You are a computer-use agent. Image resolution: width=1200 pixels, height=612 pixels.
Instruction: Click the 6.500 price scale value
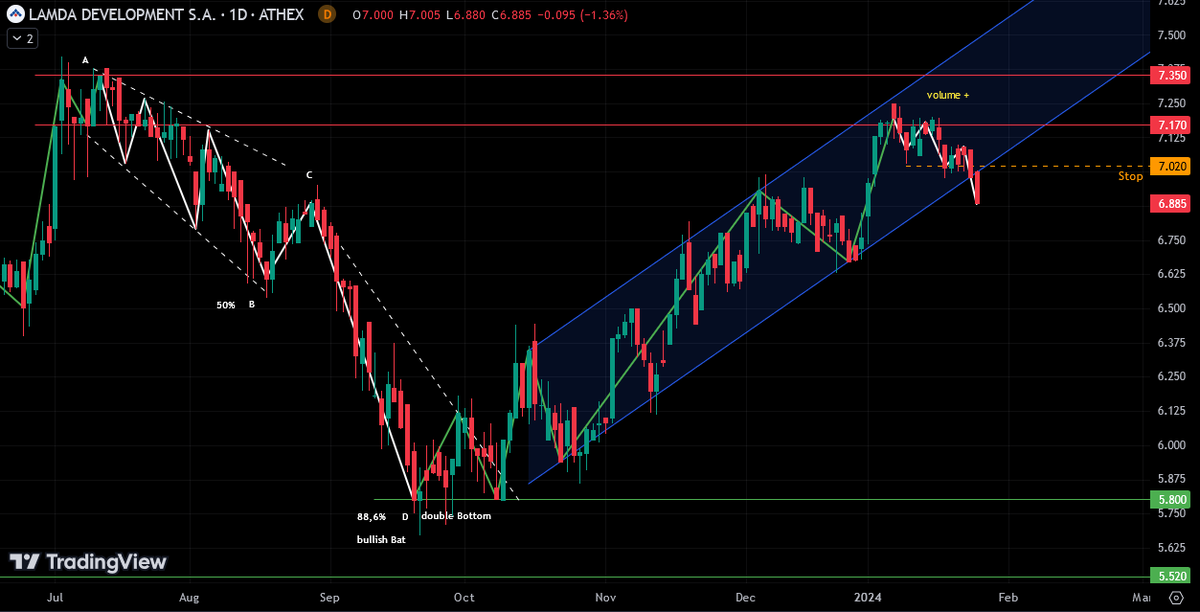1171,308
